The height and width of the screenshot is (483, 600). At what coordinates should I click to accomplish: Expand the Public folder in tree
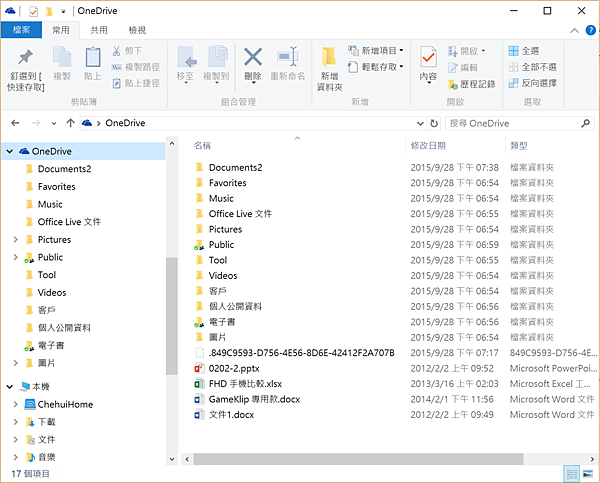coord(16,257)
